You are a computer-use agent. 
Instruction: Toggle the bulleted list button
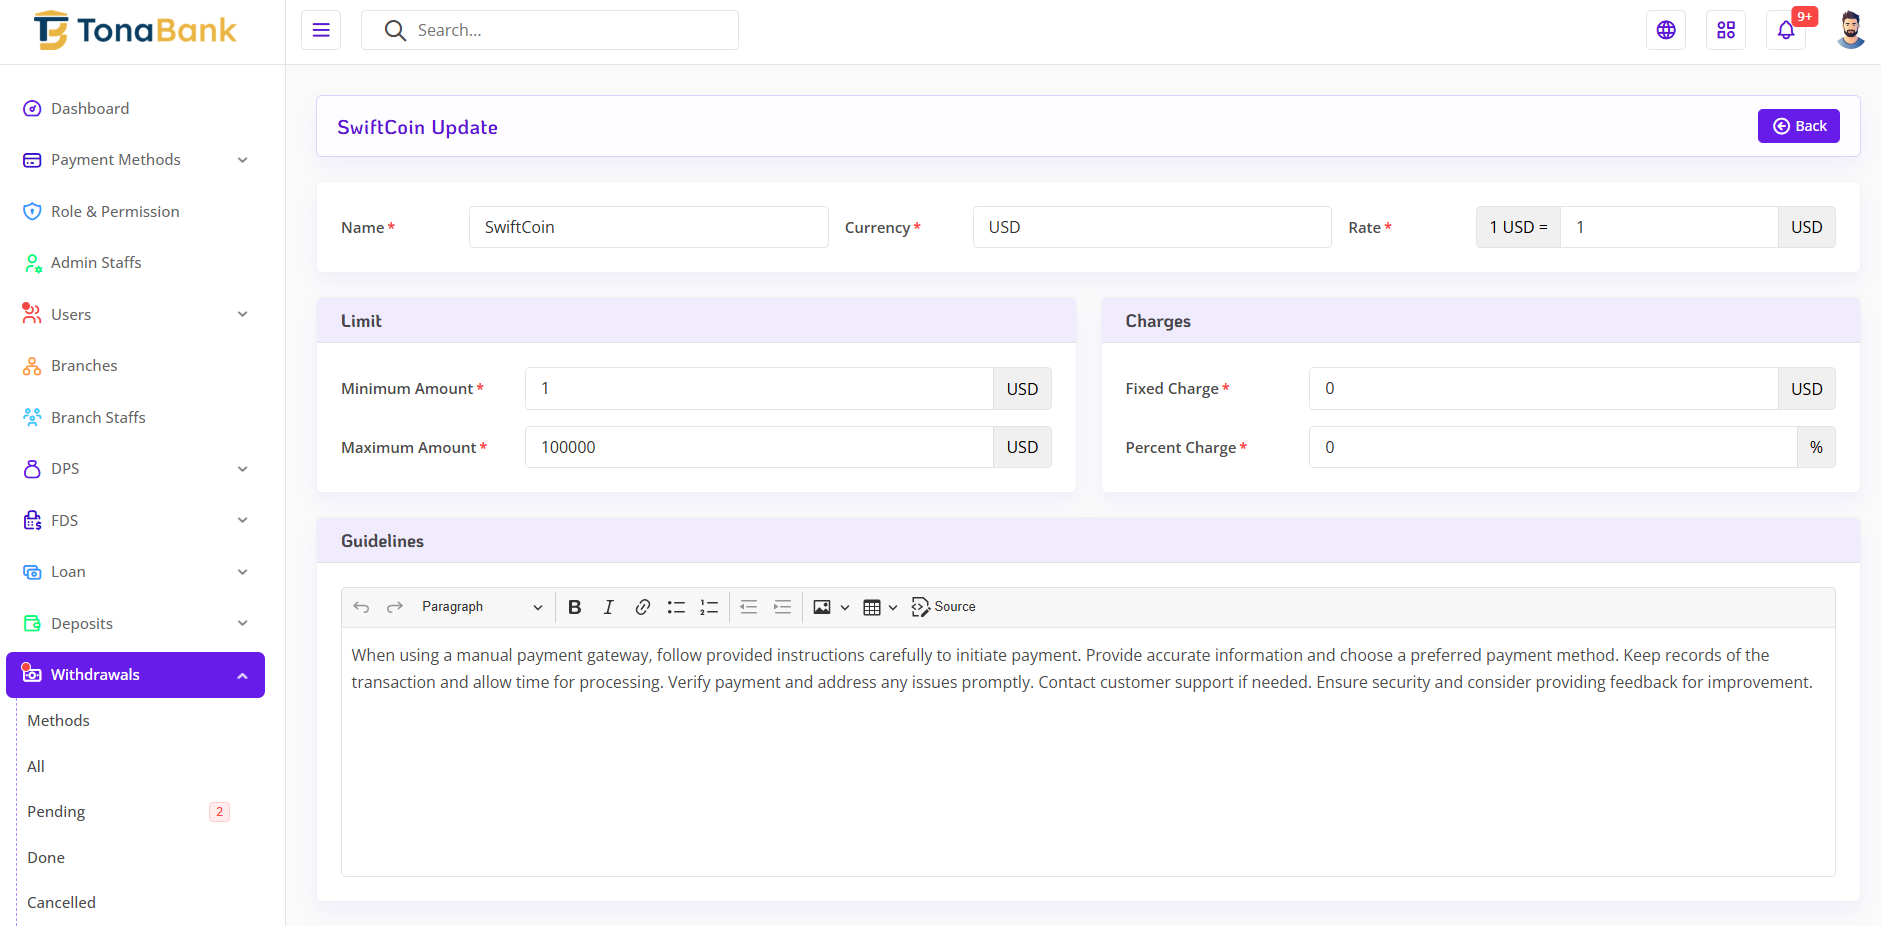676,607
